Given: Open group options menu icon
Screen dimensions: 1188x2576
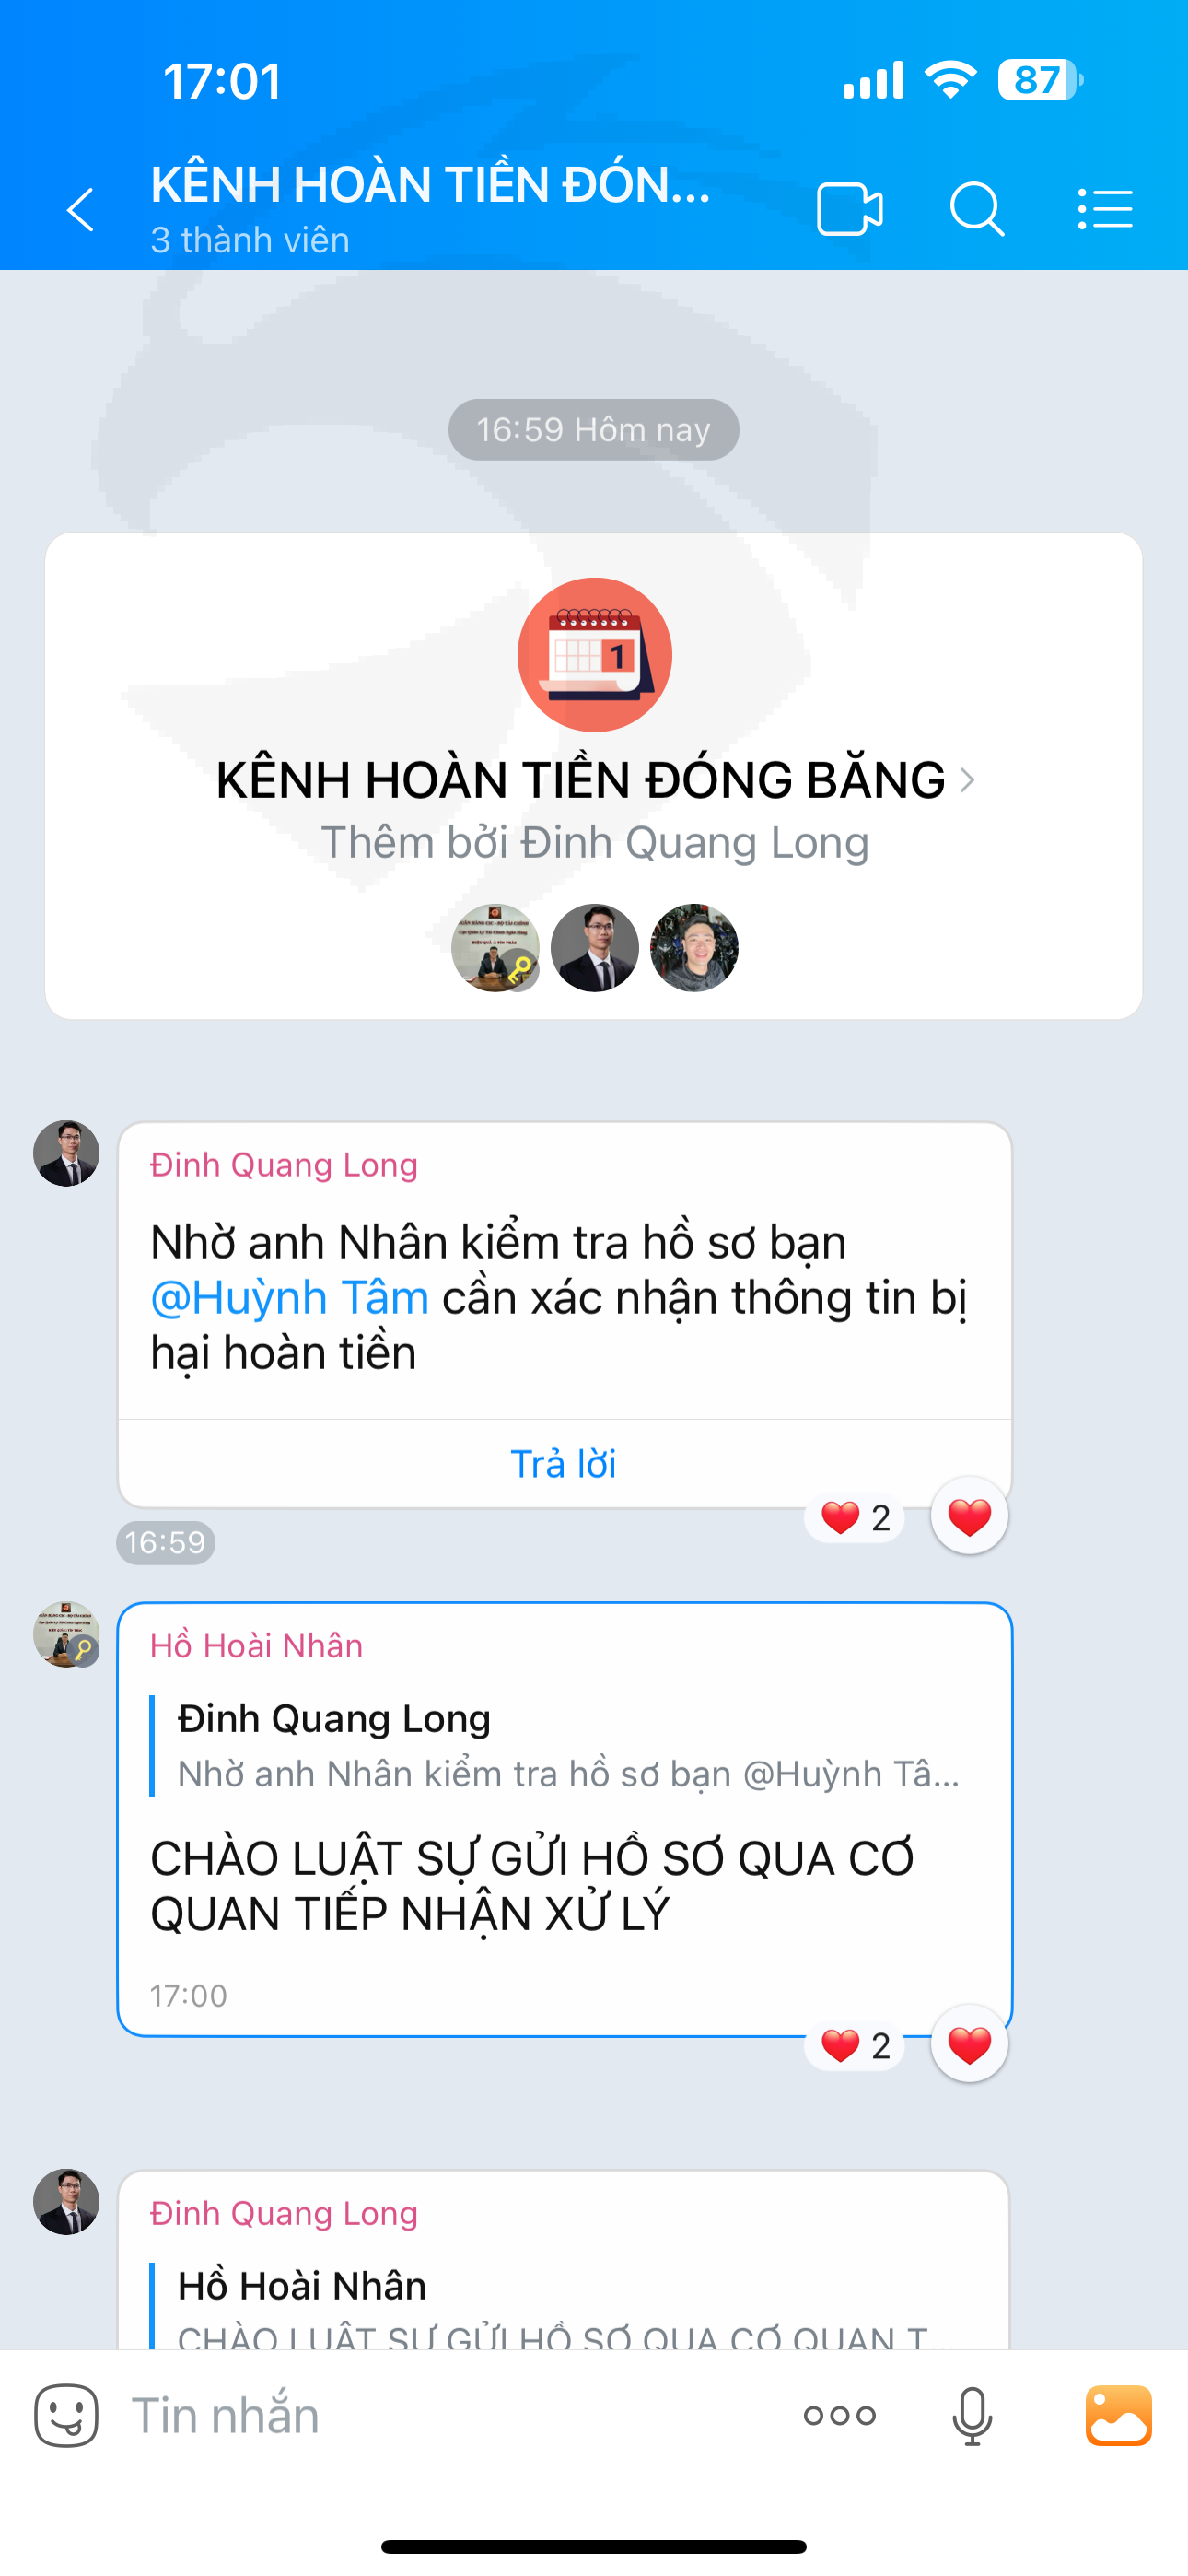Looking at the screenshot, I should coord(1105,209).
